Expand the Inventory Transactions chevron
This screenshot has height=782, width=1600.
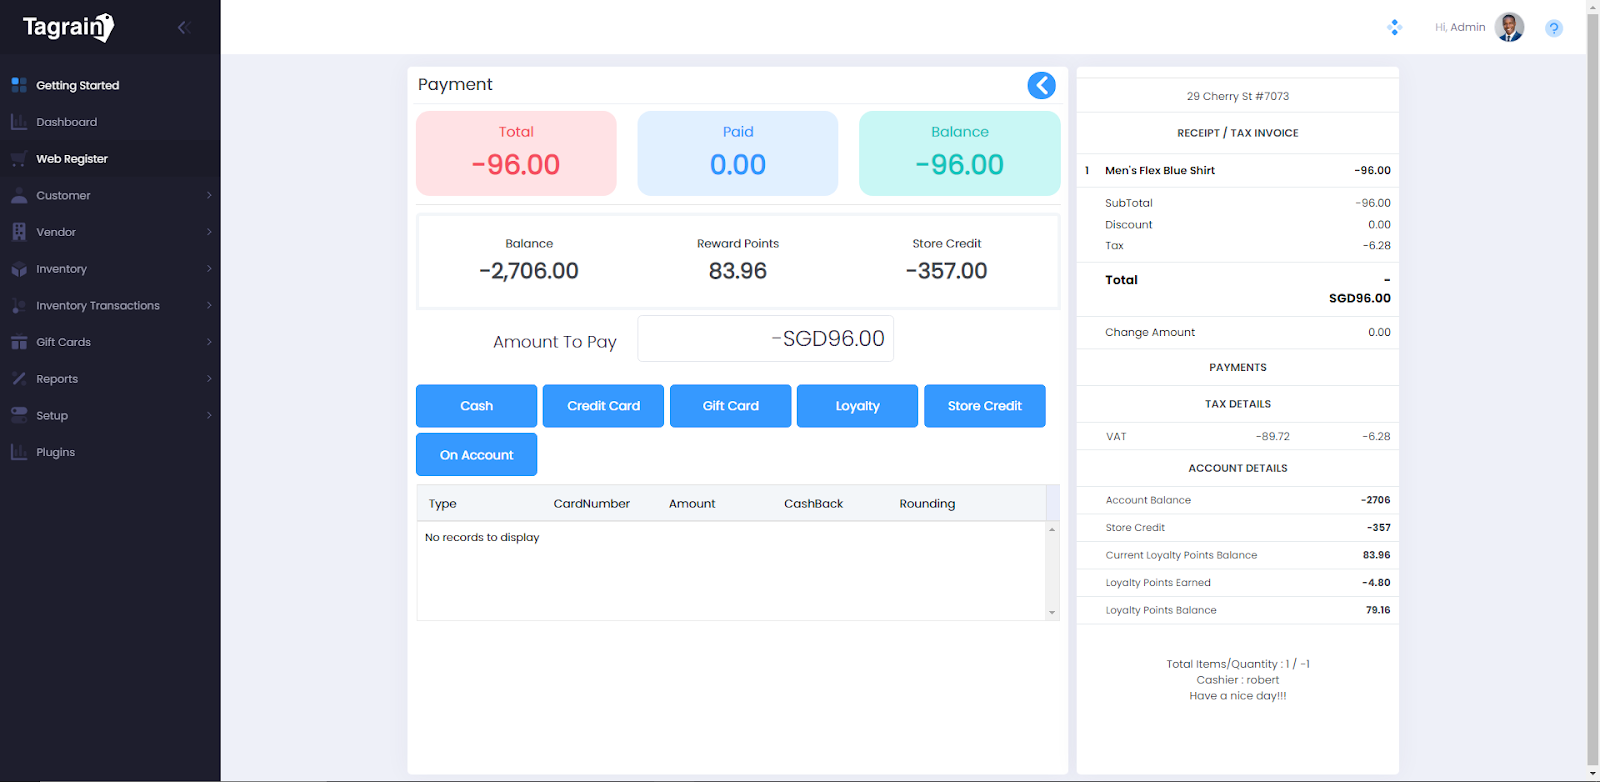(209, 305)
